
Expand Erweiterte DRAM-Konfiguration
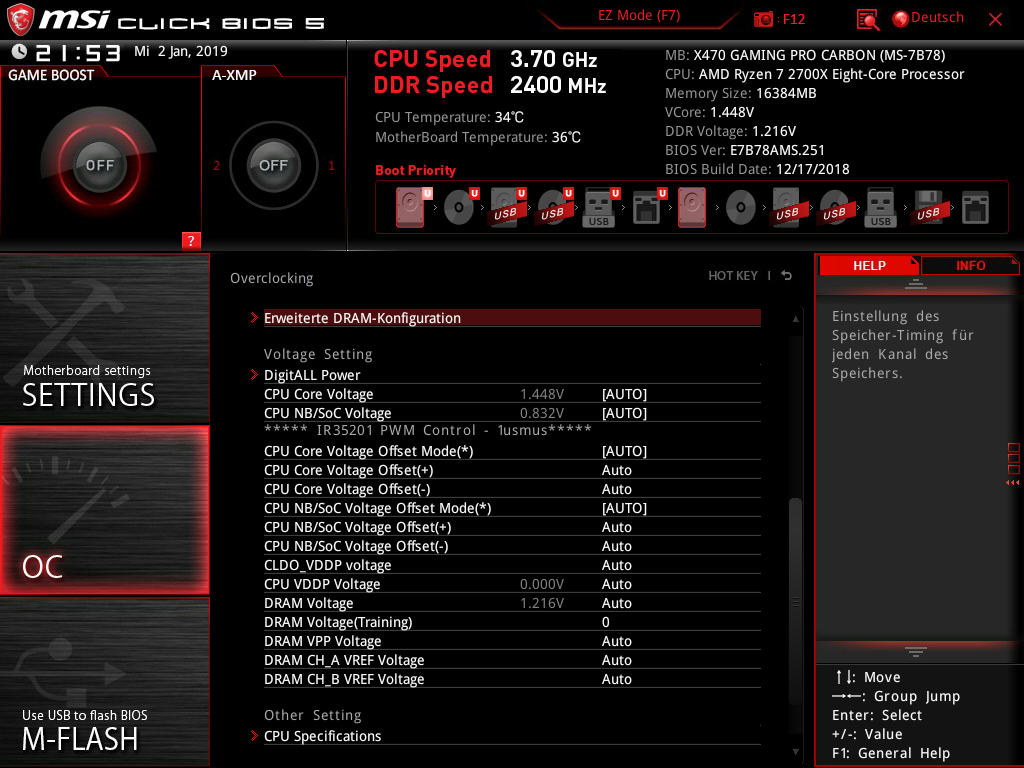(x=363, y=317)
